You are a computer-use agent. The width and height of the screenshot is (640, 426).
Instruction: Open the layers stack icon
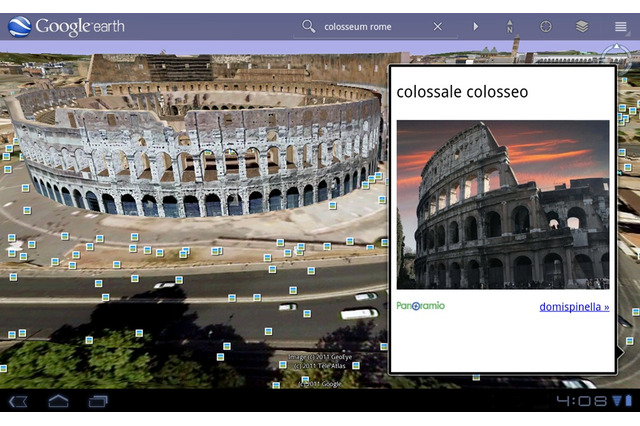point(582,27)
